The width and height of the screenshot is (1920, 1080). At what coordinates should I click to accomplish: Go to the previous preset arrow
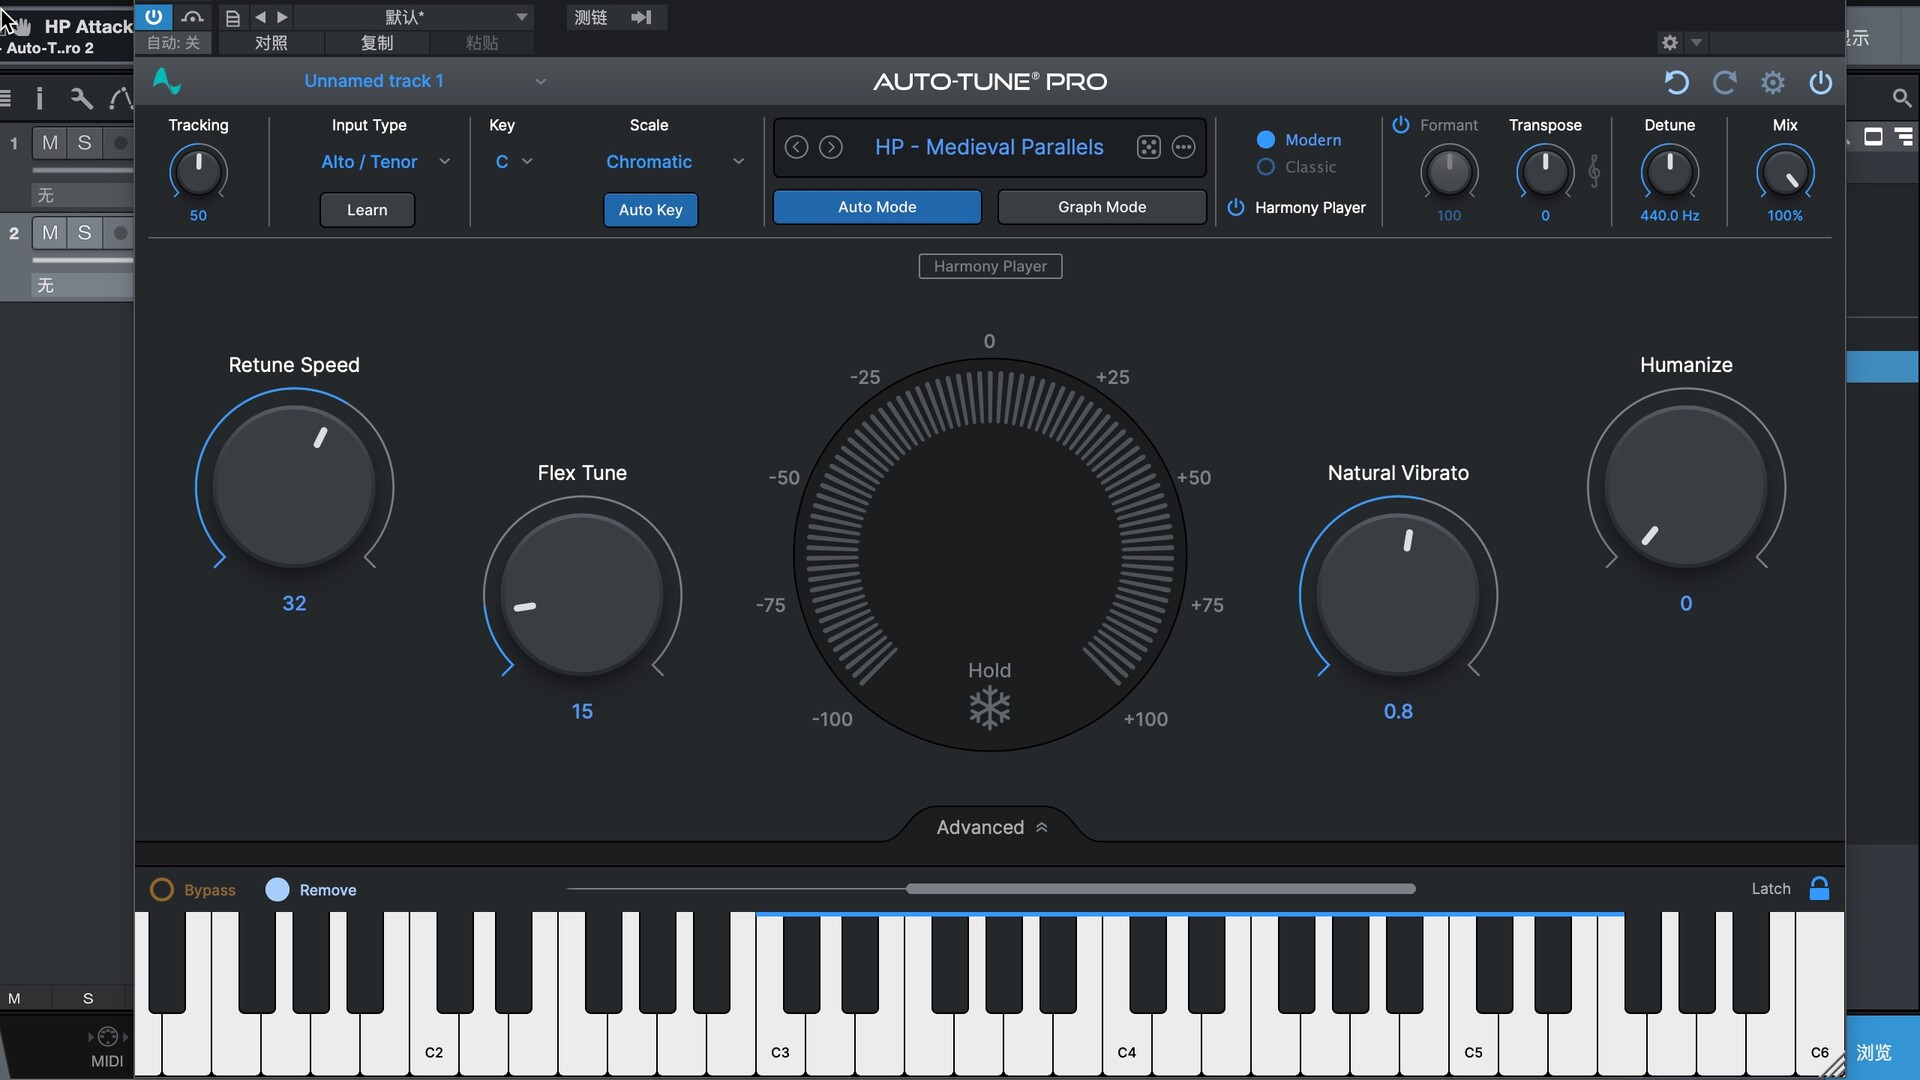pos(796,147)
